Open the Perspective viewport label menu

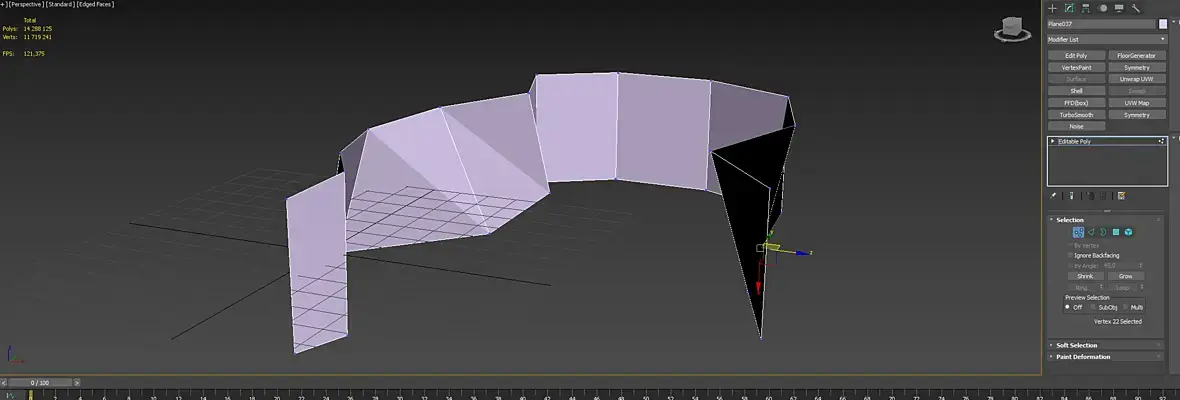click(25, 5)
